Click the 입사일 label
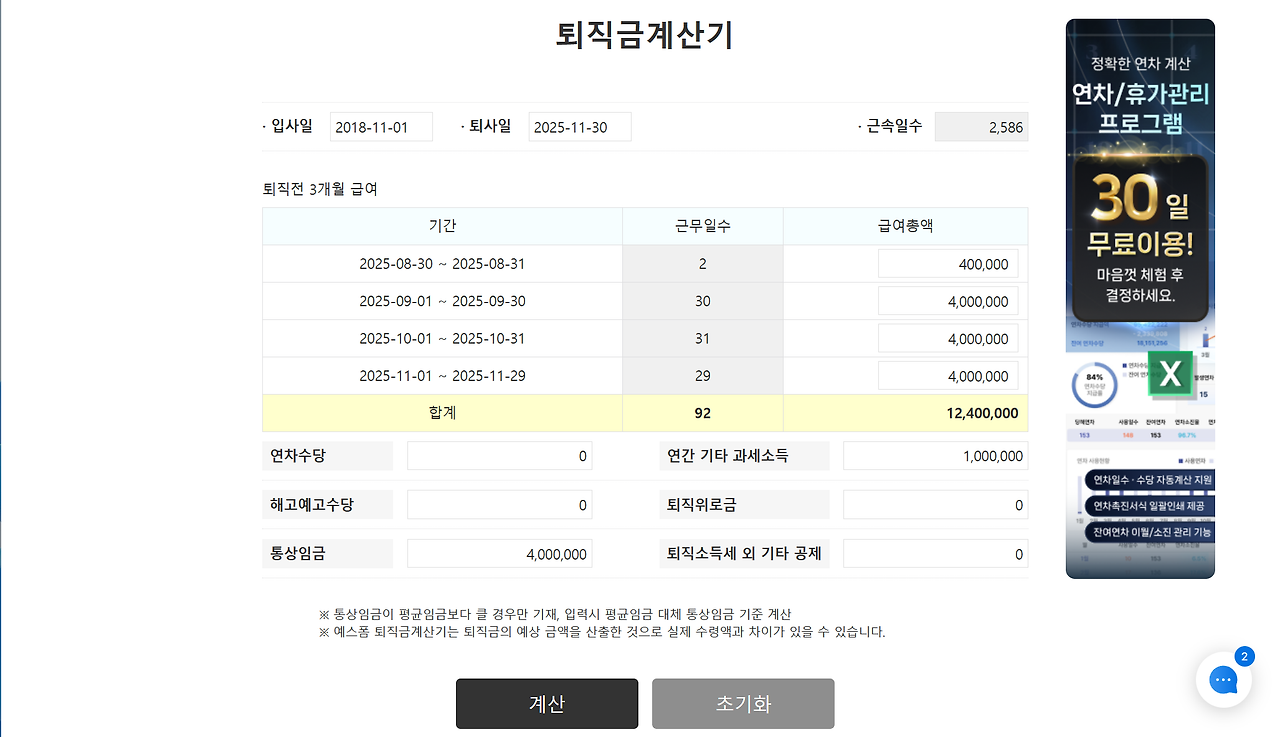The height and width of the screenshot is (737, 1280). point(291,126)
